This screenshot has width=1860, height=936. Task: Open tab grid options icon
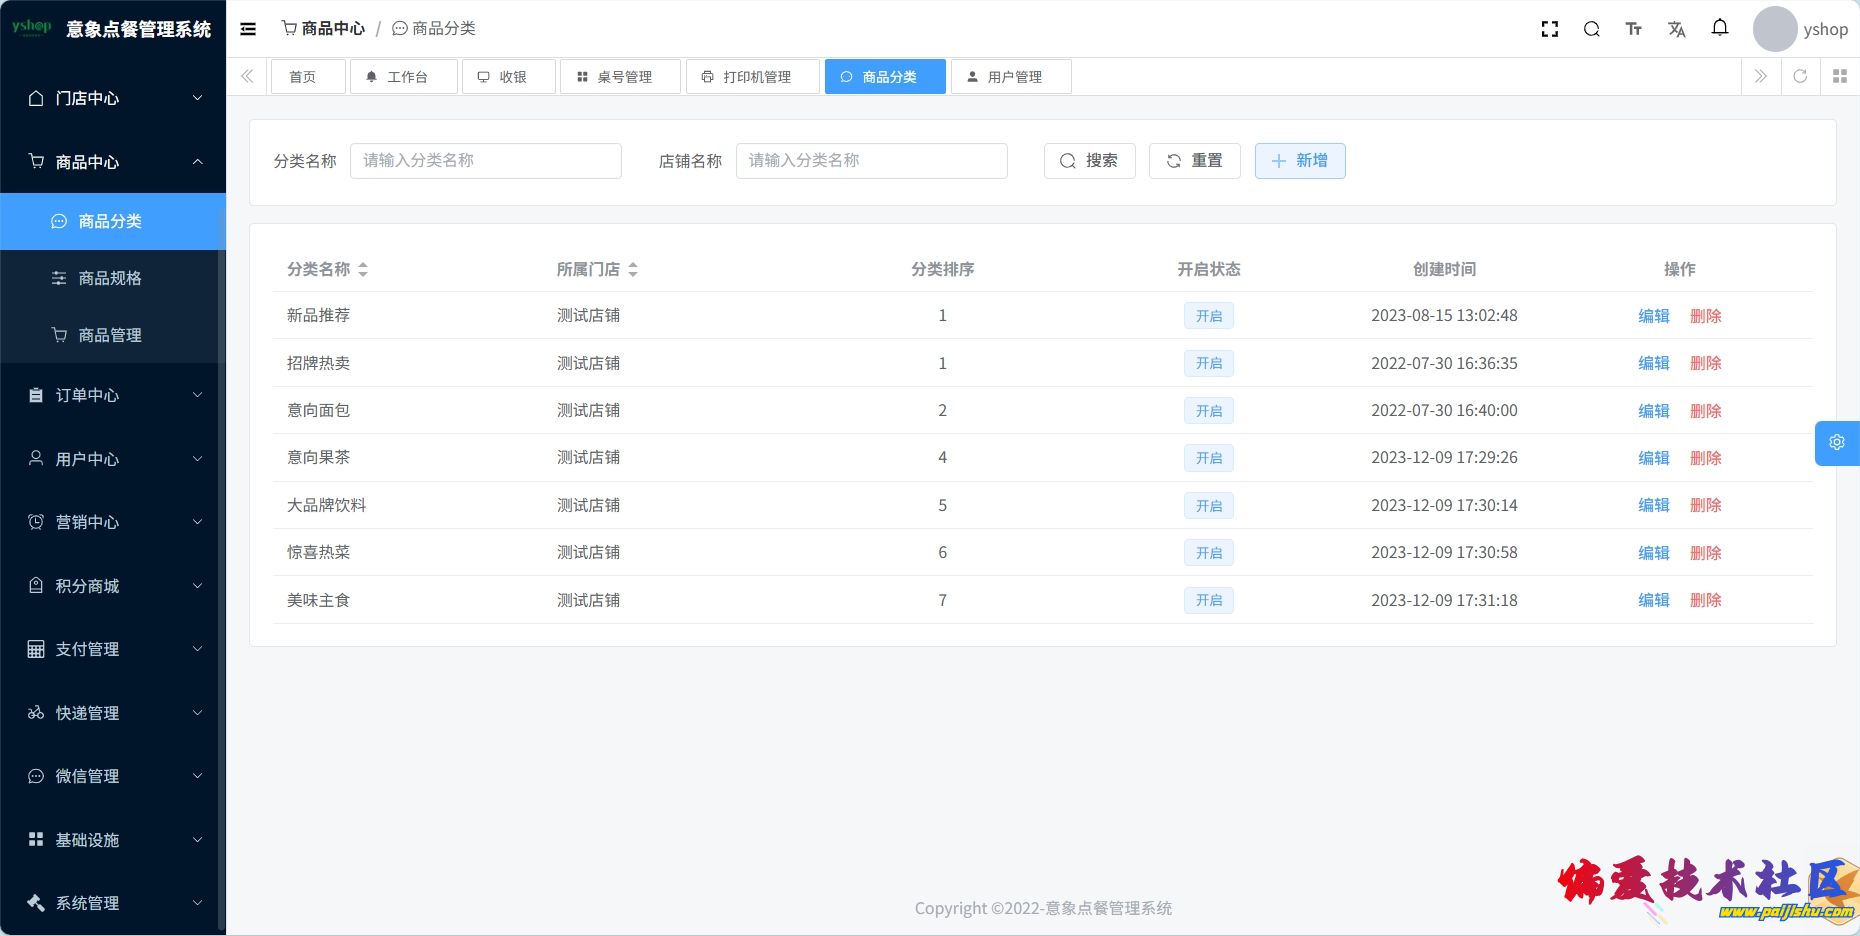[1840, 76]
